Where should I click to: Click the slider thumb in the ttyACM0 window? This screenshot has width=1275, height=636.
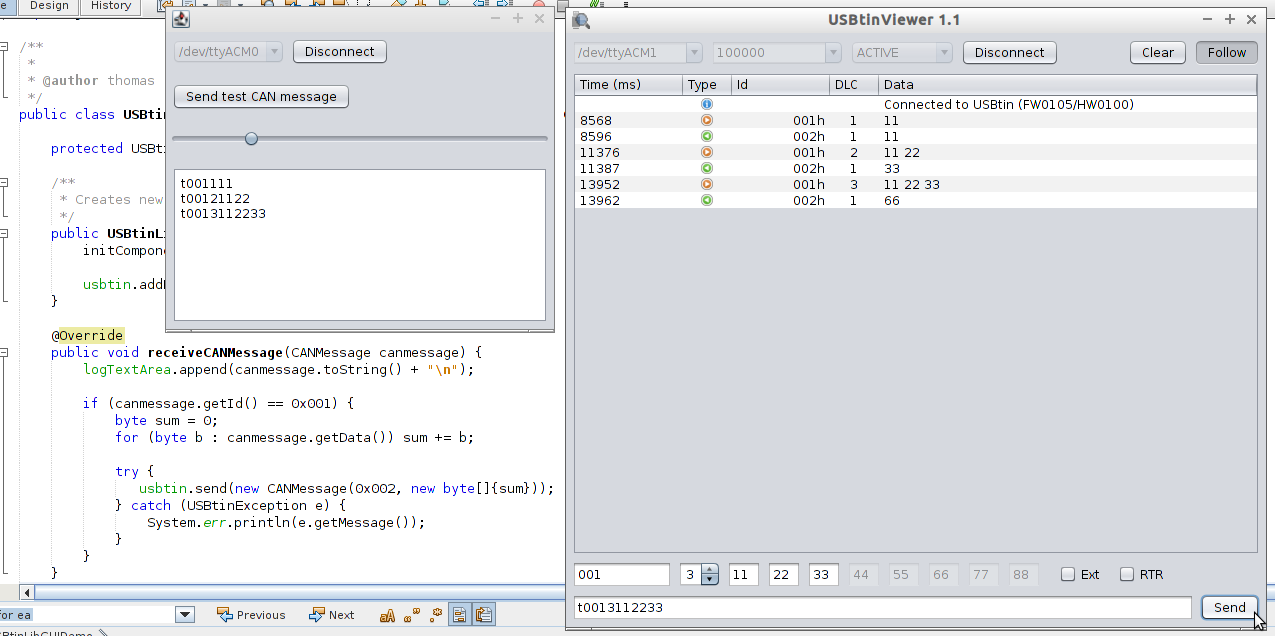[252, 138]
